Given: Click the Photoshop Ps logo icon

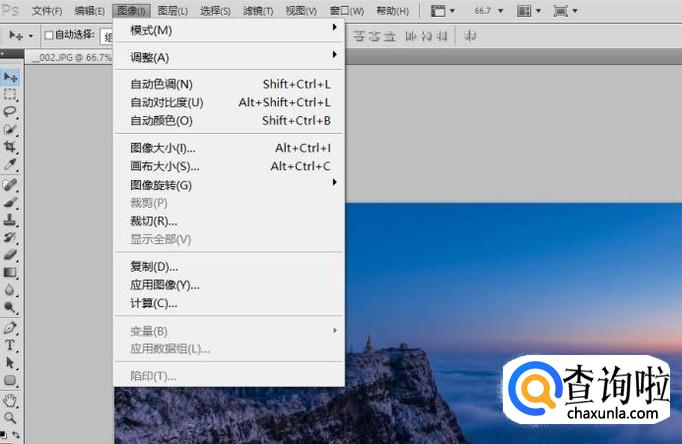Looking at the screenshot, I should [10, 10].
